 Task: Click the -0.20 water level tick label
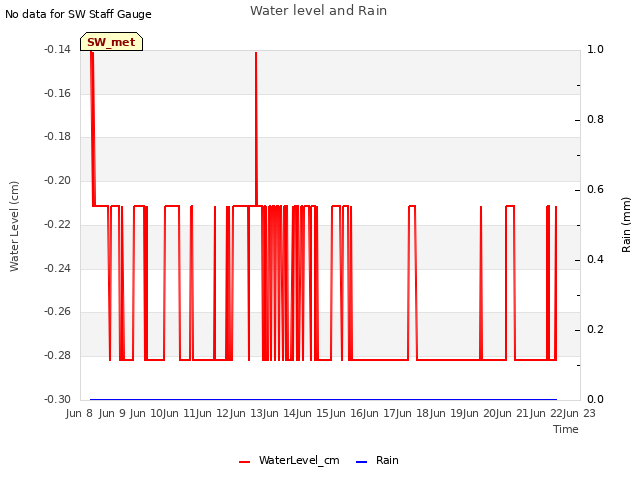(x=57, y=180)
